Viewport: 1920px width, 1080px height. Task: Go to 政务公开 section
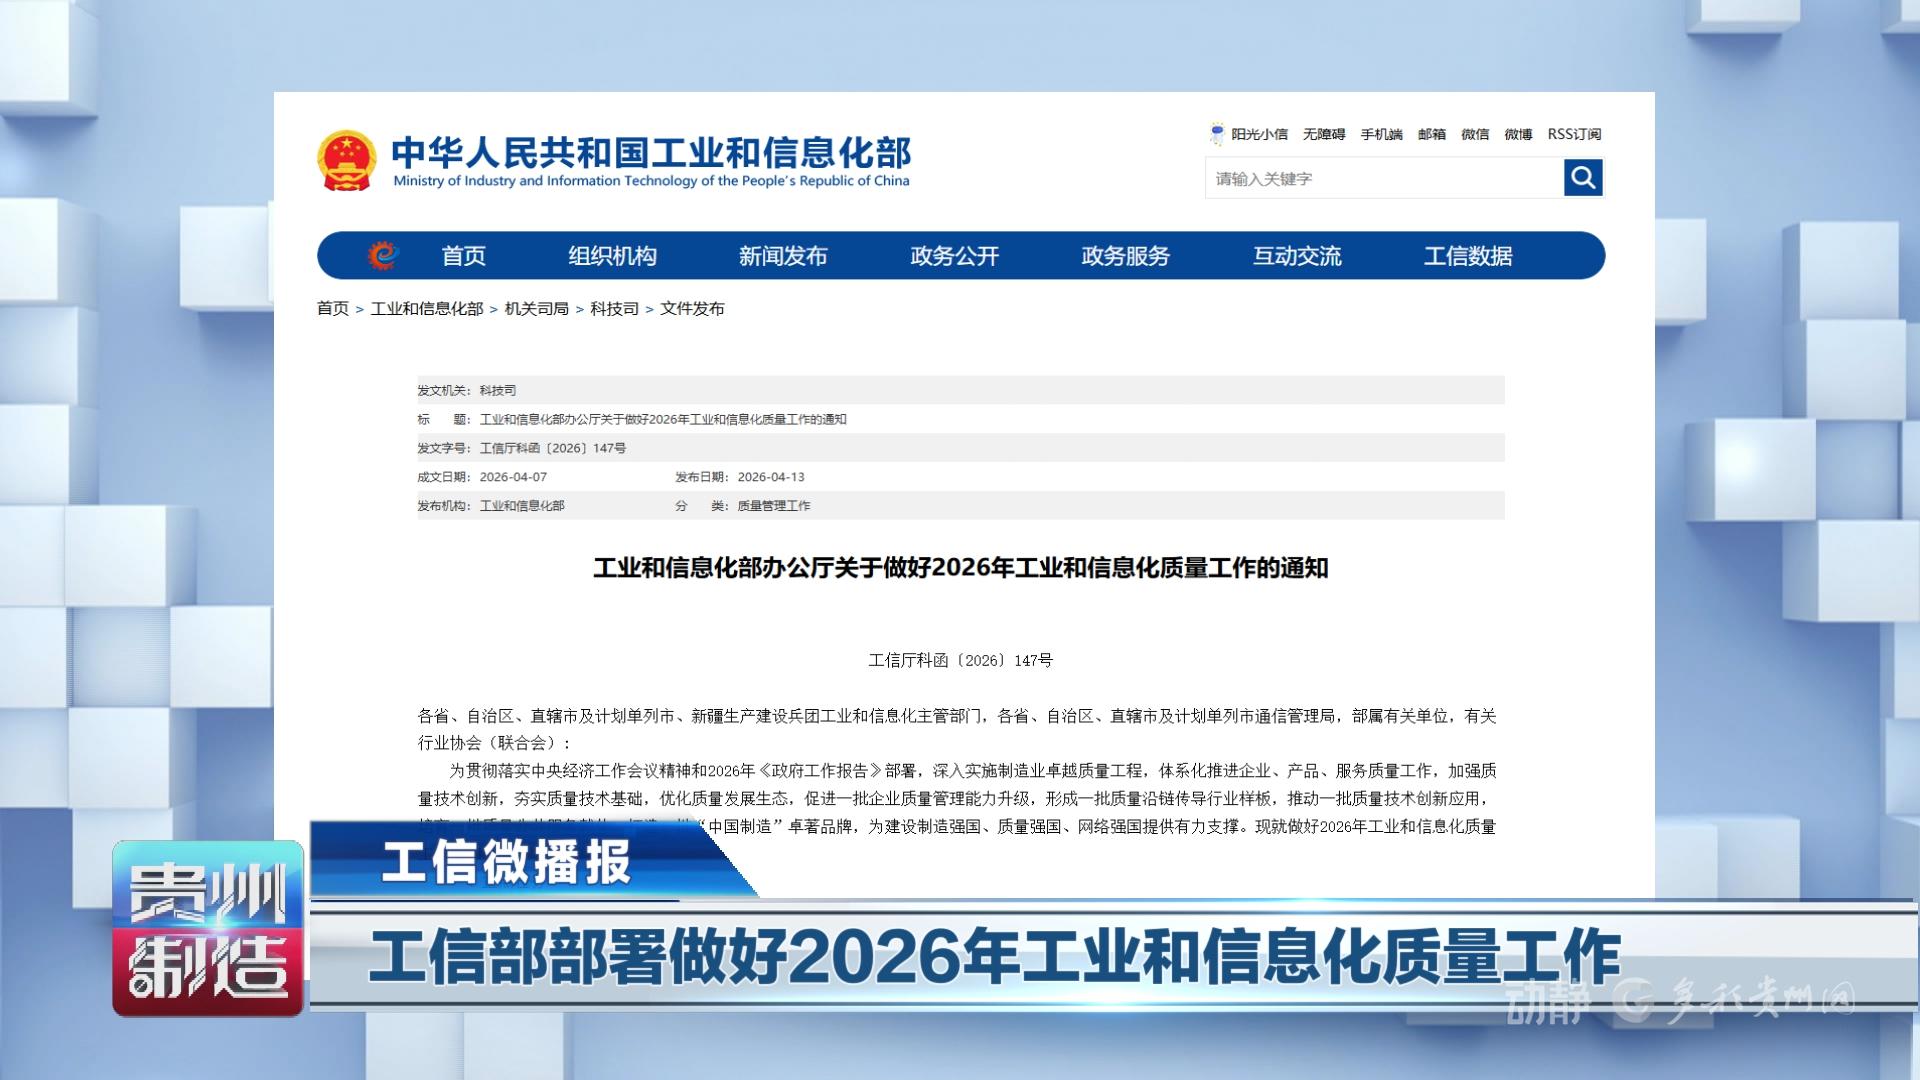tap(954, 256)
